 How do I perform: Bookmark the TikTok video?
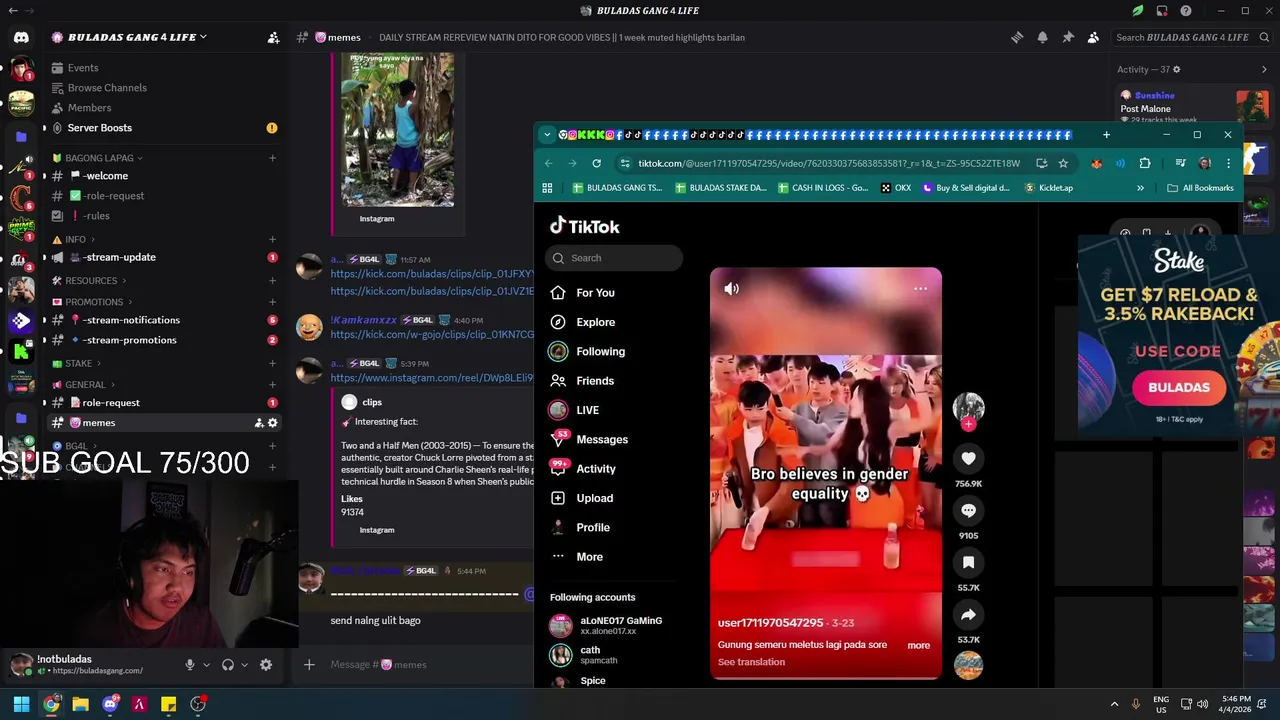point(968,563)
